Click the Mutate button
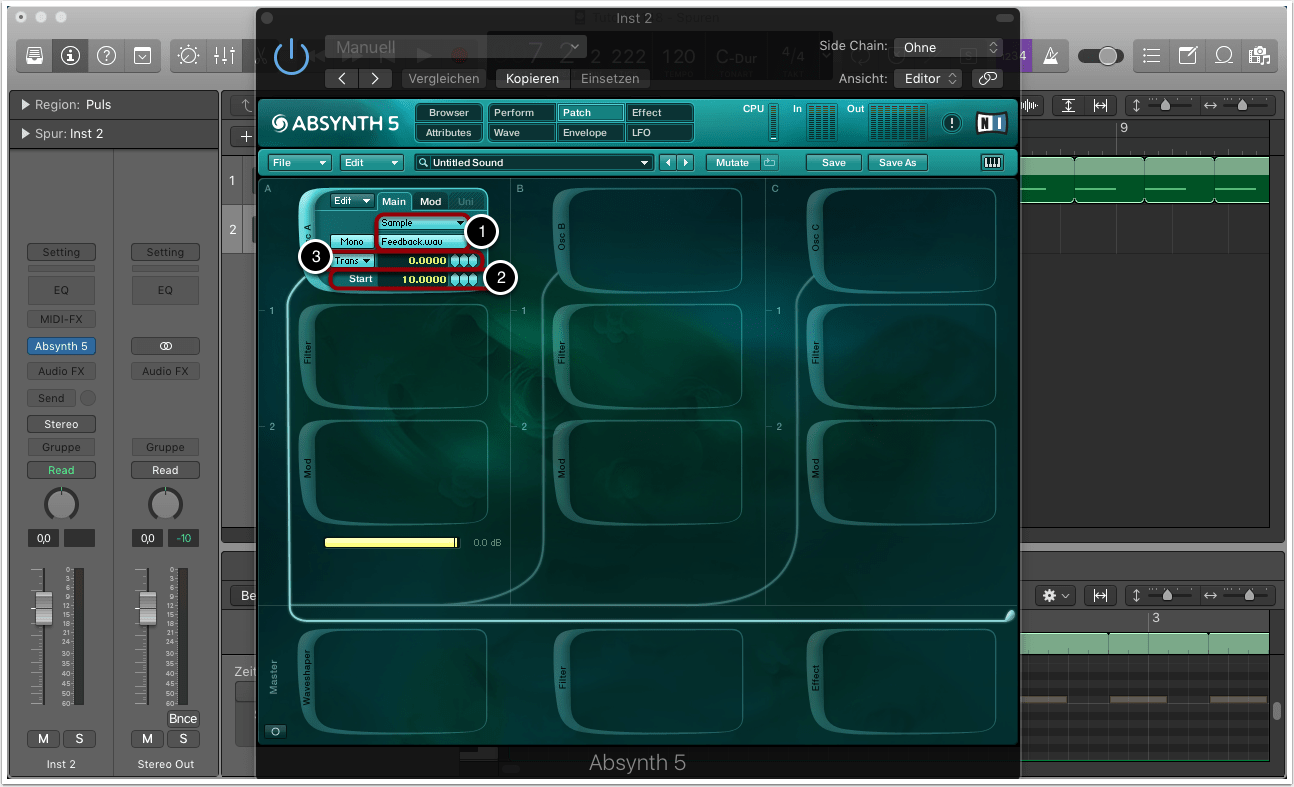 732,162
